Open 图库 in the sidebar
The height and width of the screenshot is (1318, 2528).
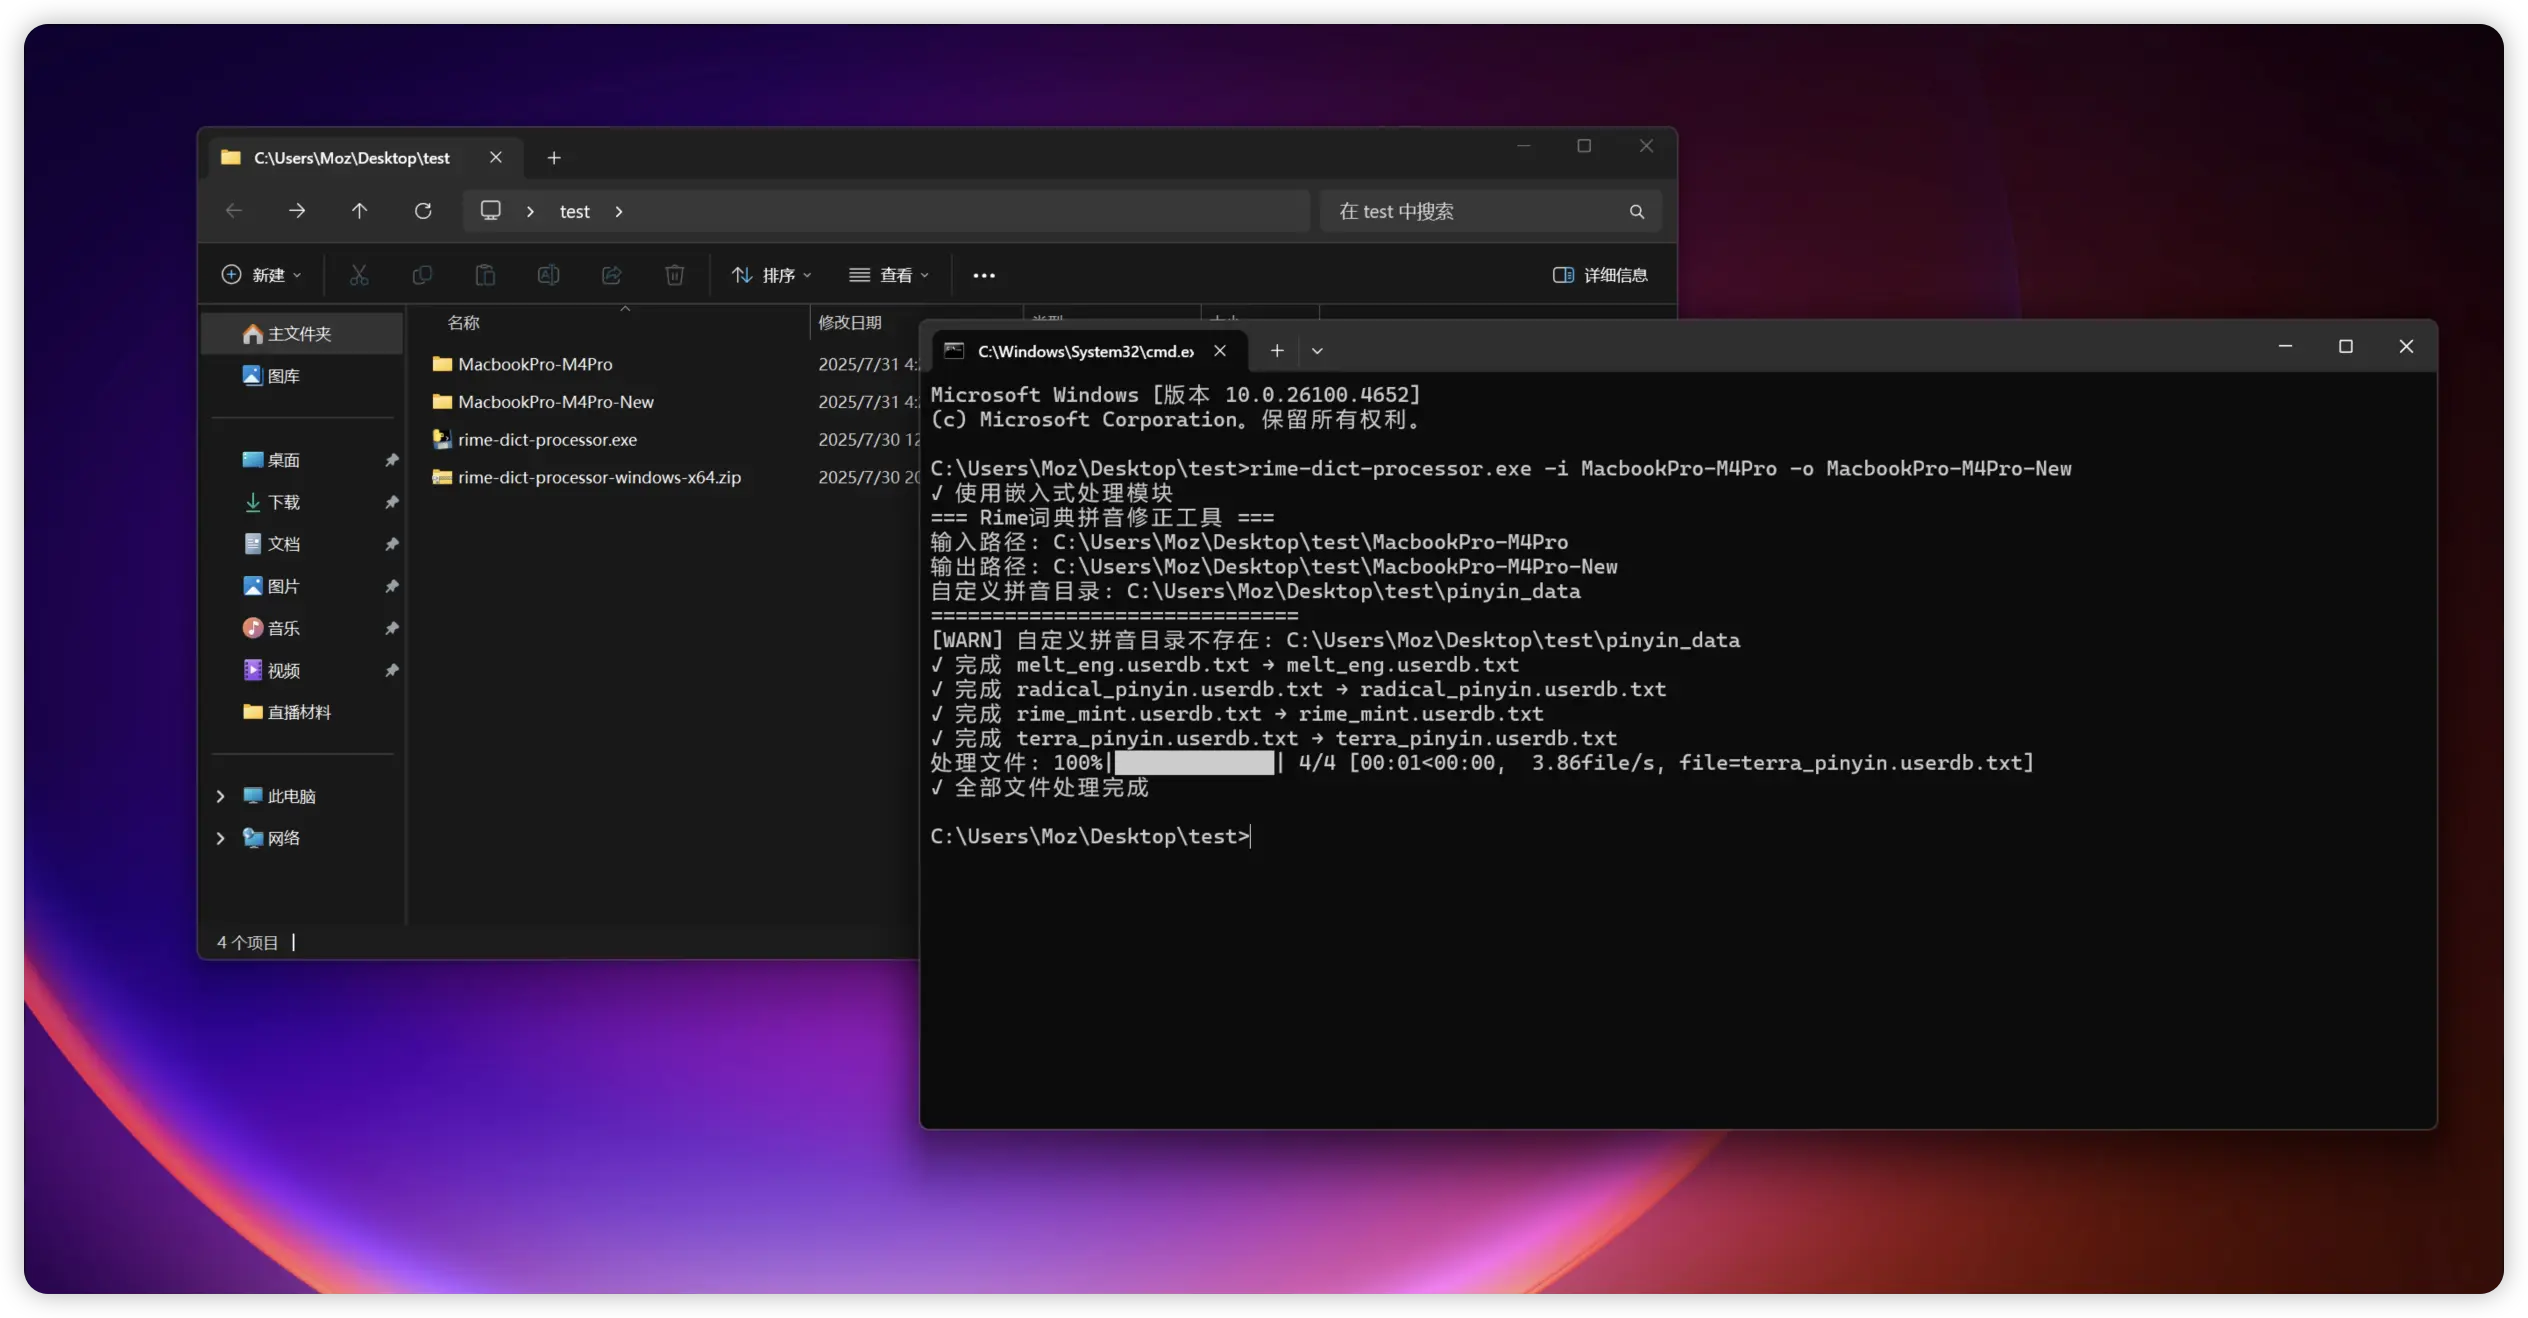click(x=302, y=376)
